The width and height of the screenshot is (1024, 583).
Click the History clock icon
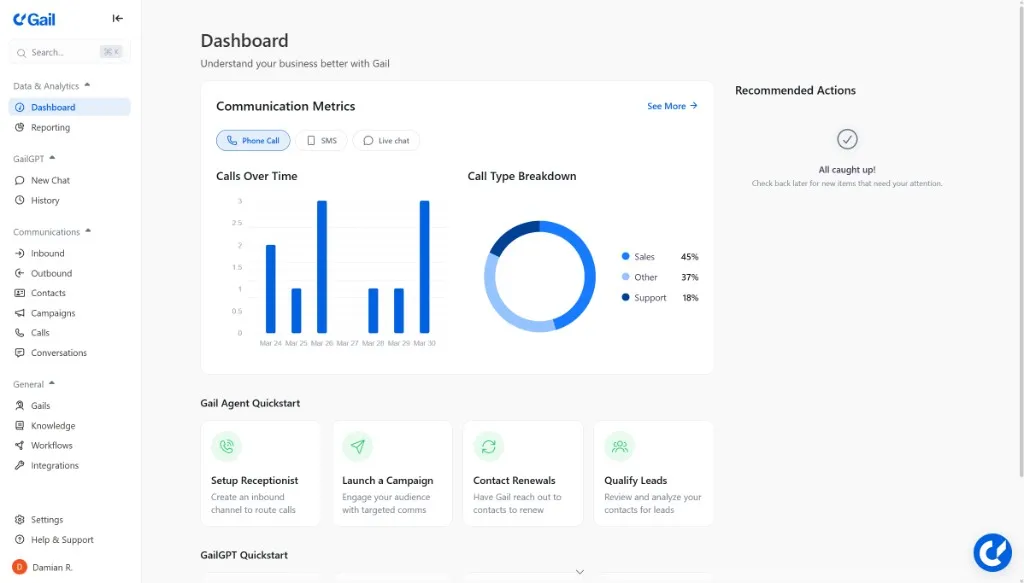pyautogui.click(x=20, y=200)
